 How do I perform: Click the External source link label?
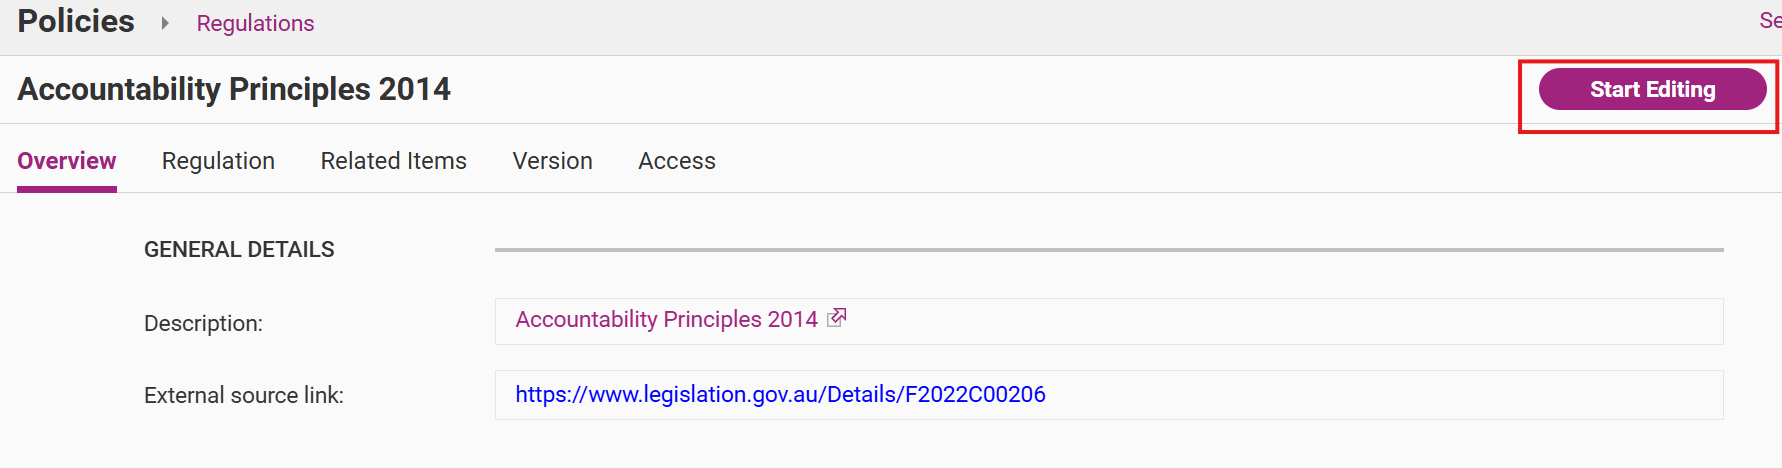point(243,396)
